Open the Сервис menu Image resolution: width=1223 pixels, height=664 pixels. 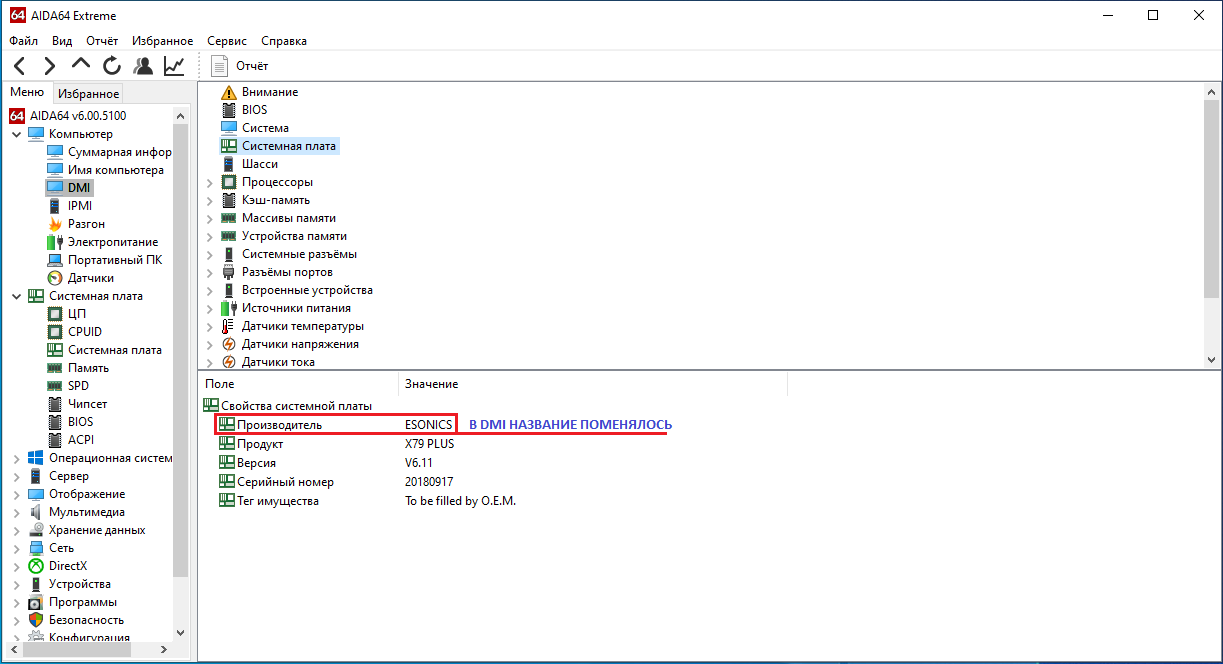tap(227, 41)
